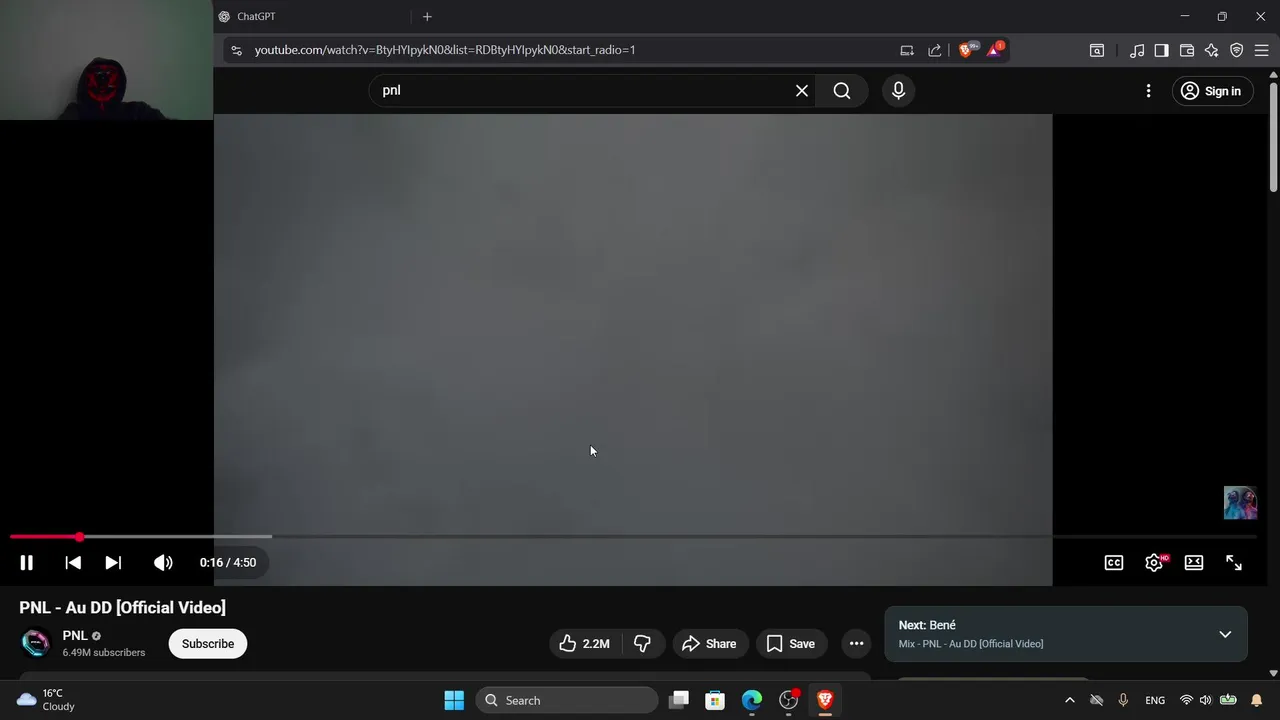Viewport: 1280px width, 720px height.
Task: Switch to the ChatGPT tab
Action: pyautogui.click(x=312, y=17)
